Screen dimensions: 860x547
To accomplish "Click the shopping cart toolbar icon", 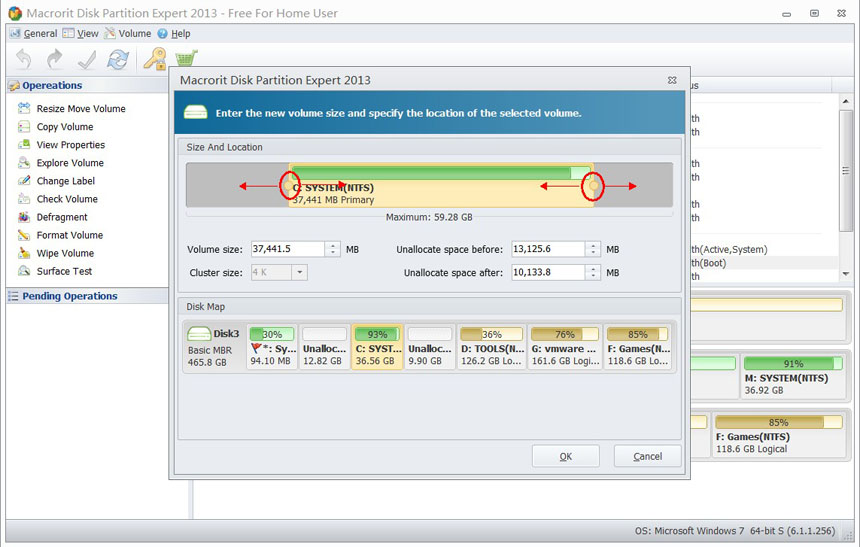I will point(186,59).
